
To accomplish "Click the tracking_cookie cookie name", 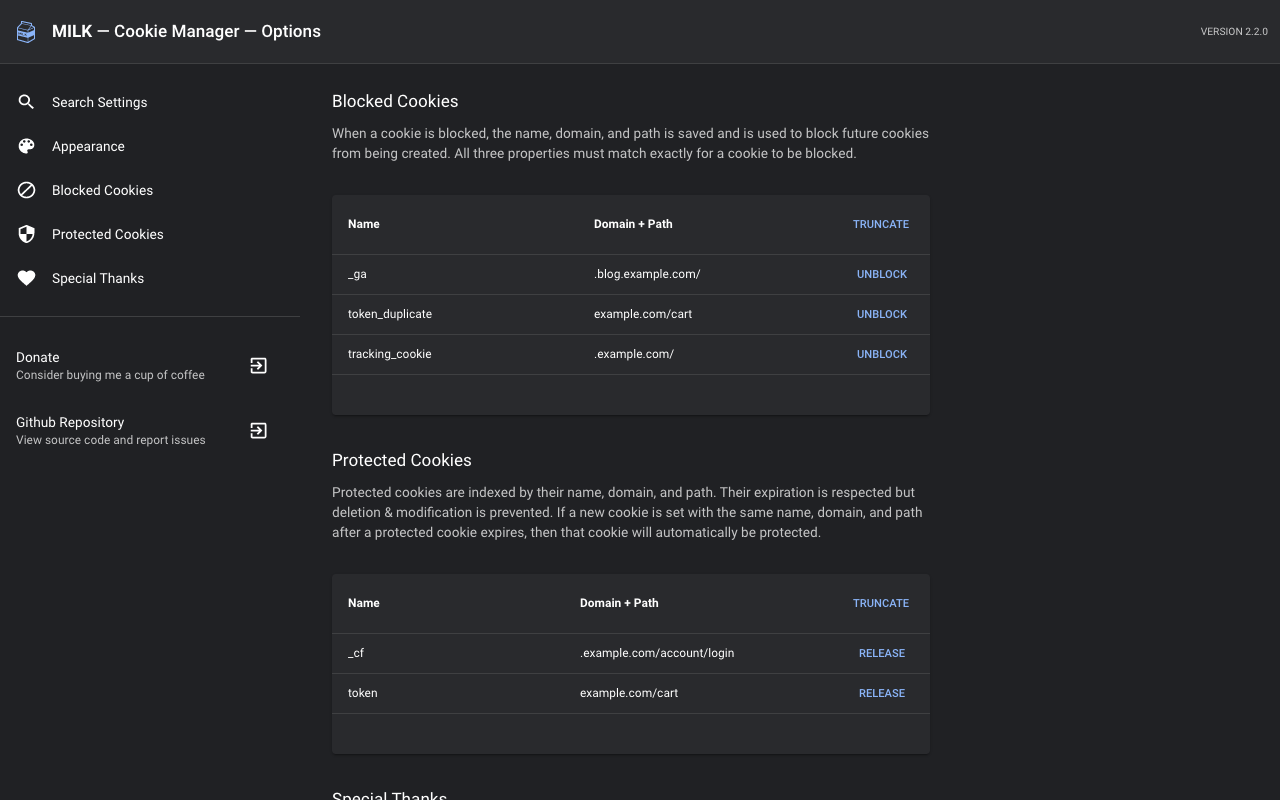I will click(x=390, y=354).
